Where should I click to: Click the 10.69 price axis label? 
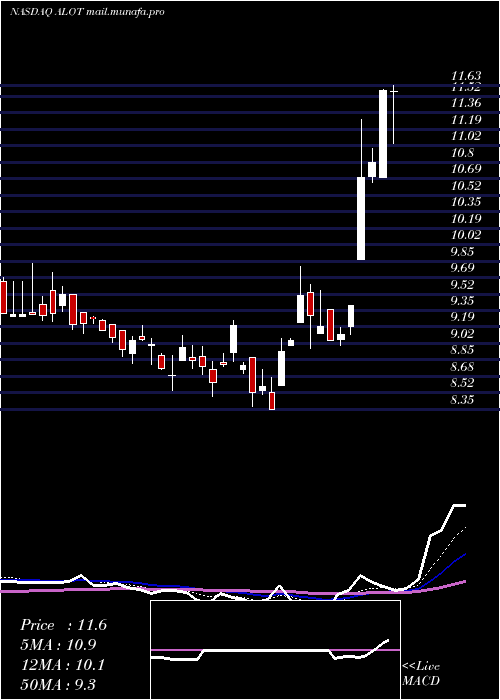pyautogui.click(x=466, y=169)
